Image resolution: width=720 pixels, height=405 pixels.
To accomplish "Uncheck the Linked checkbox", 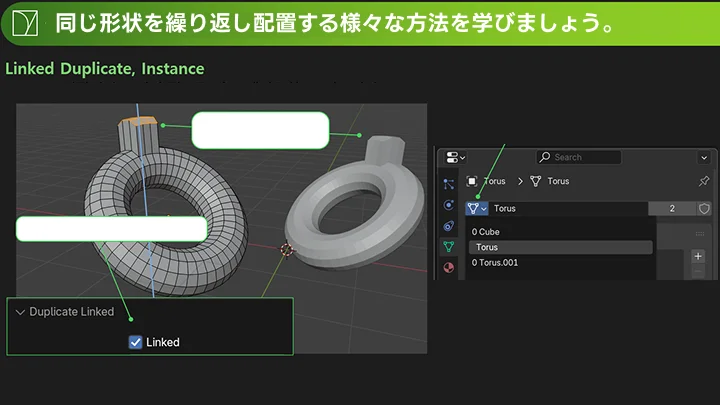I will click(x=136, y=342).
